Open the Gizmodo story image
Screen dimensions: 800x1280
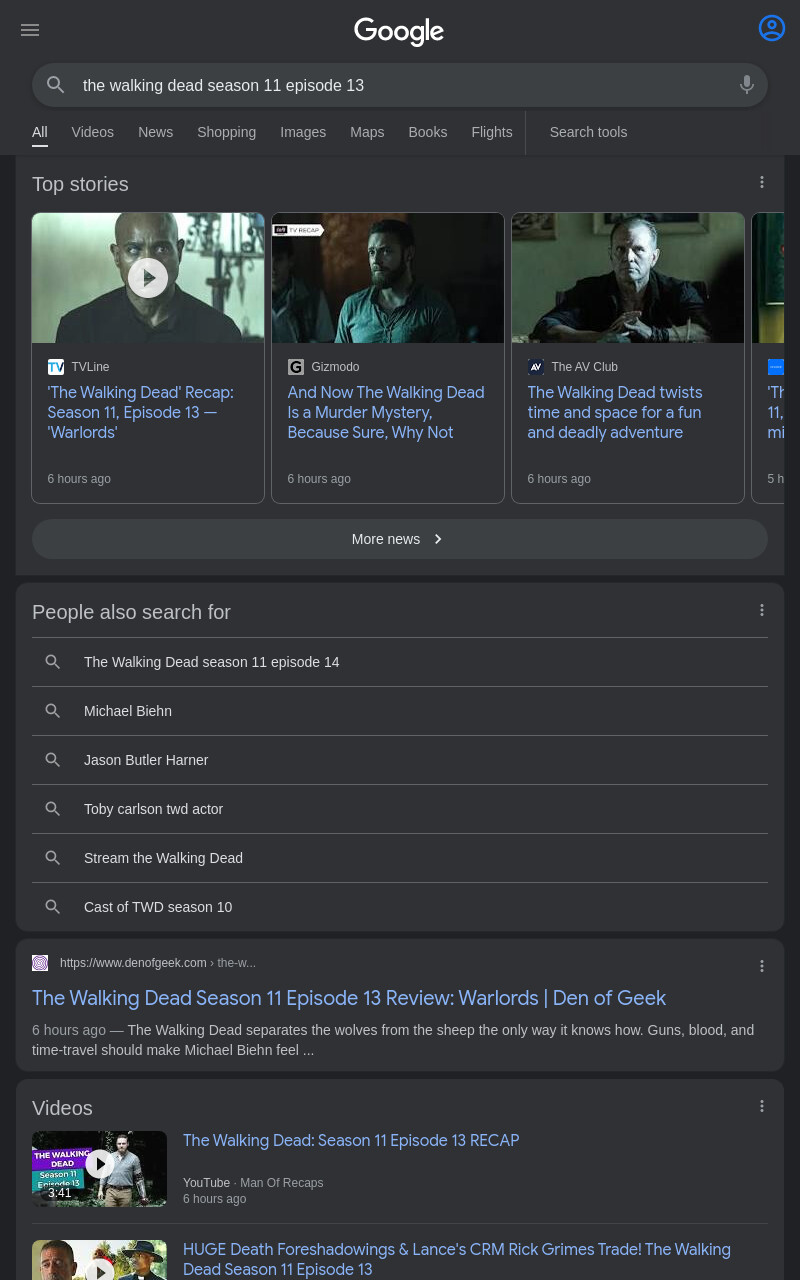pos(388,278)
